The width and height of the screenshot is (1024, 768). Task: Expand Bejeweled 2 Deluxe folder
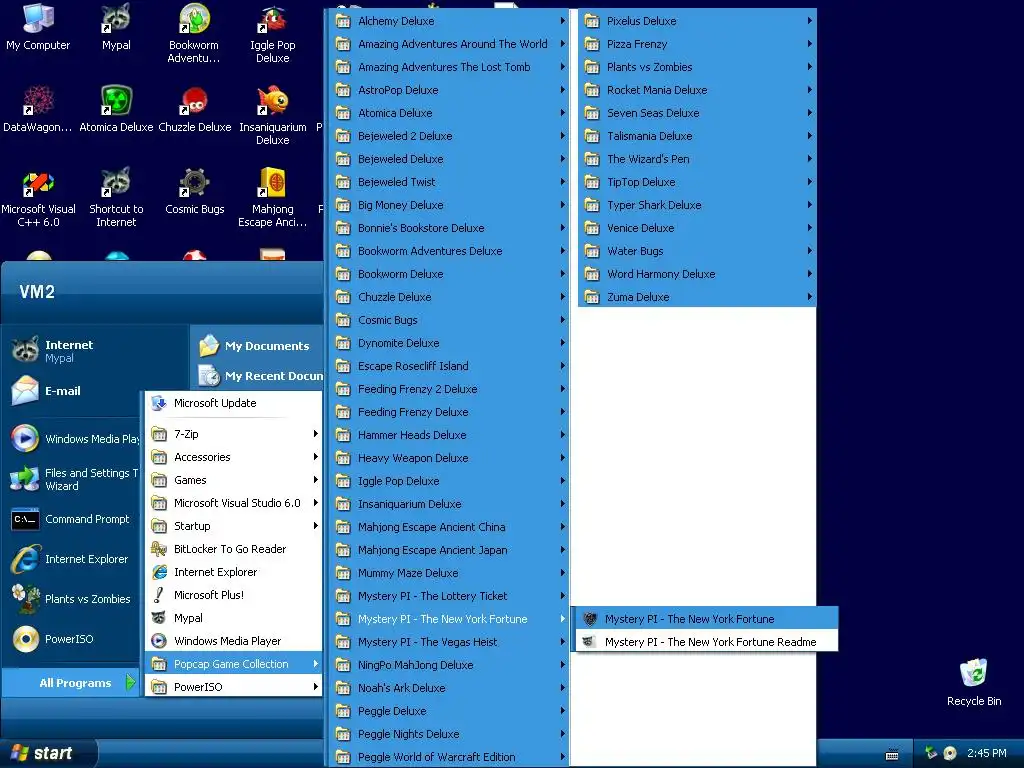pos(449,136)
